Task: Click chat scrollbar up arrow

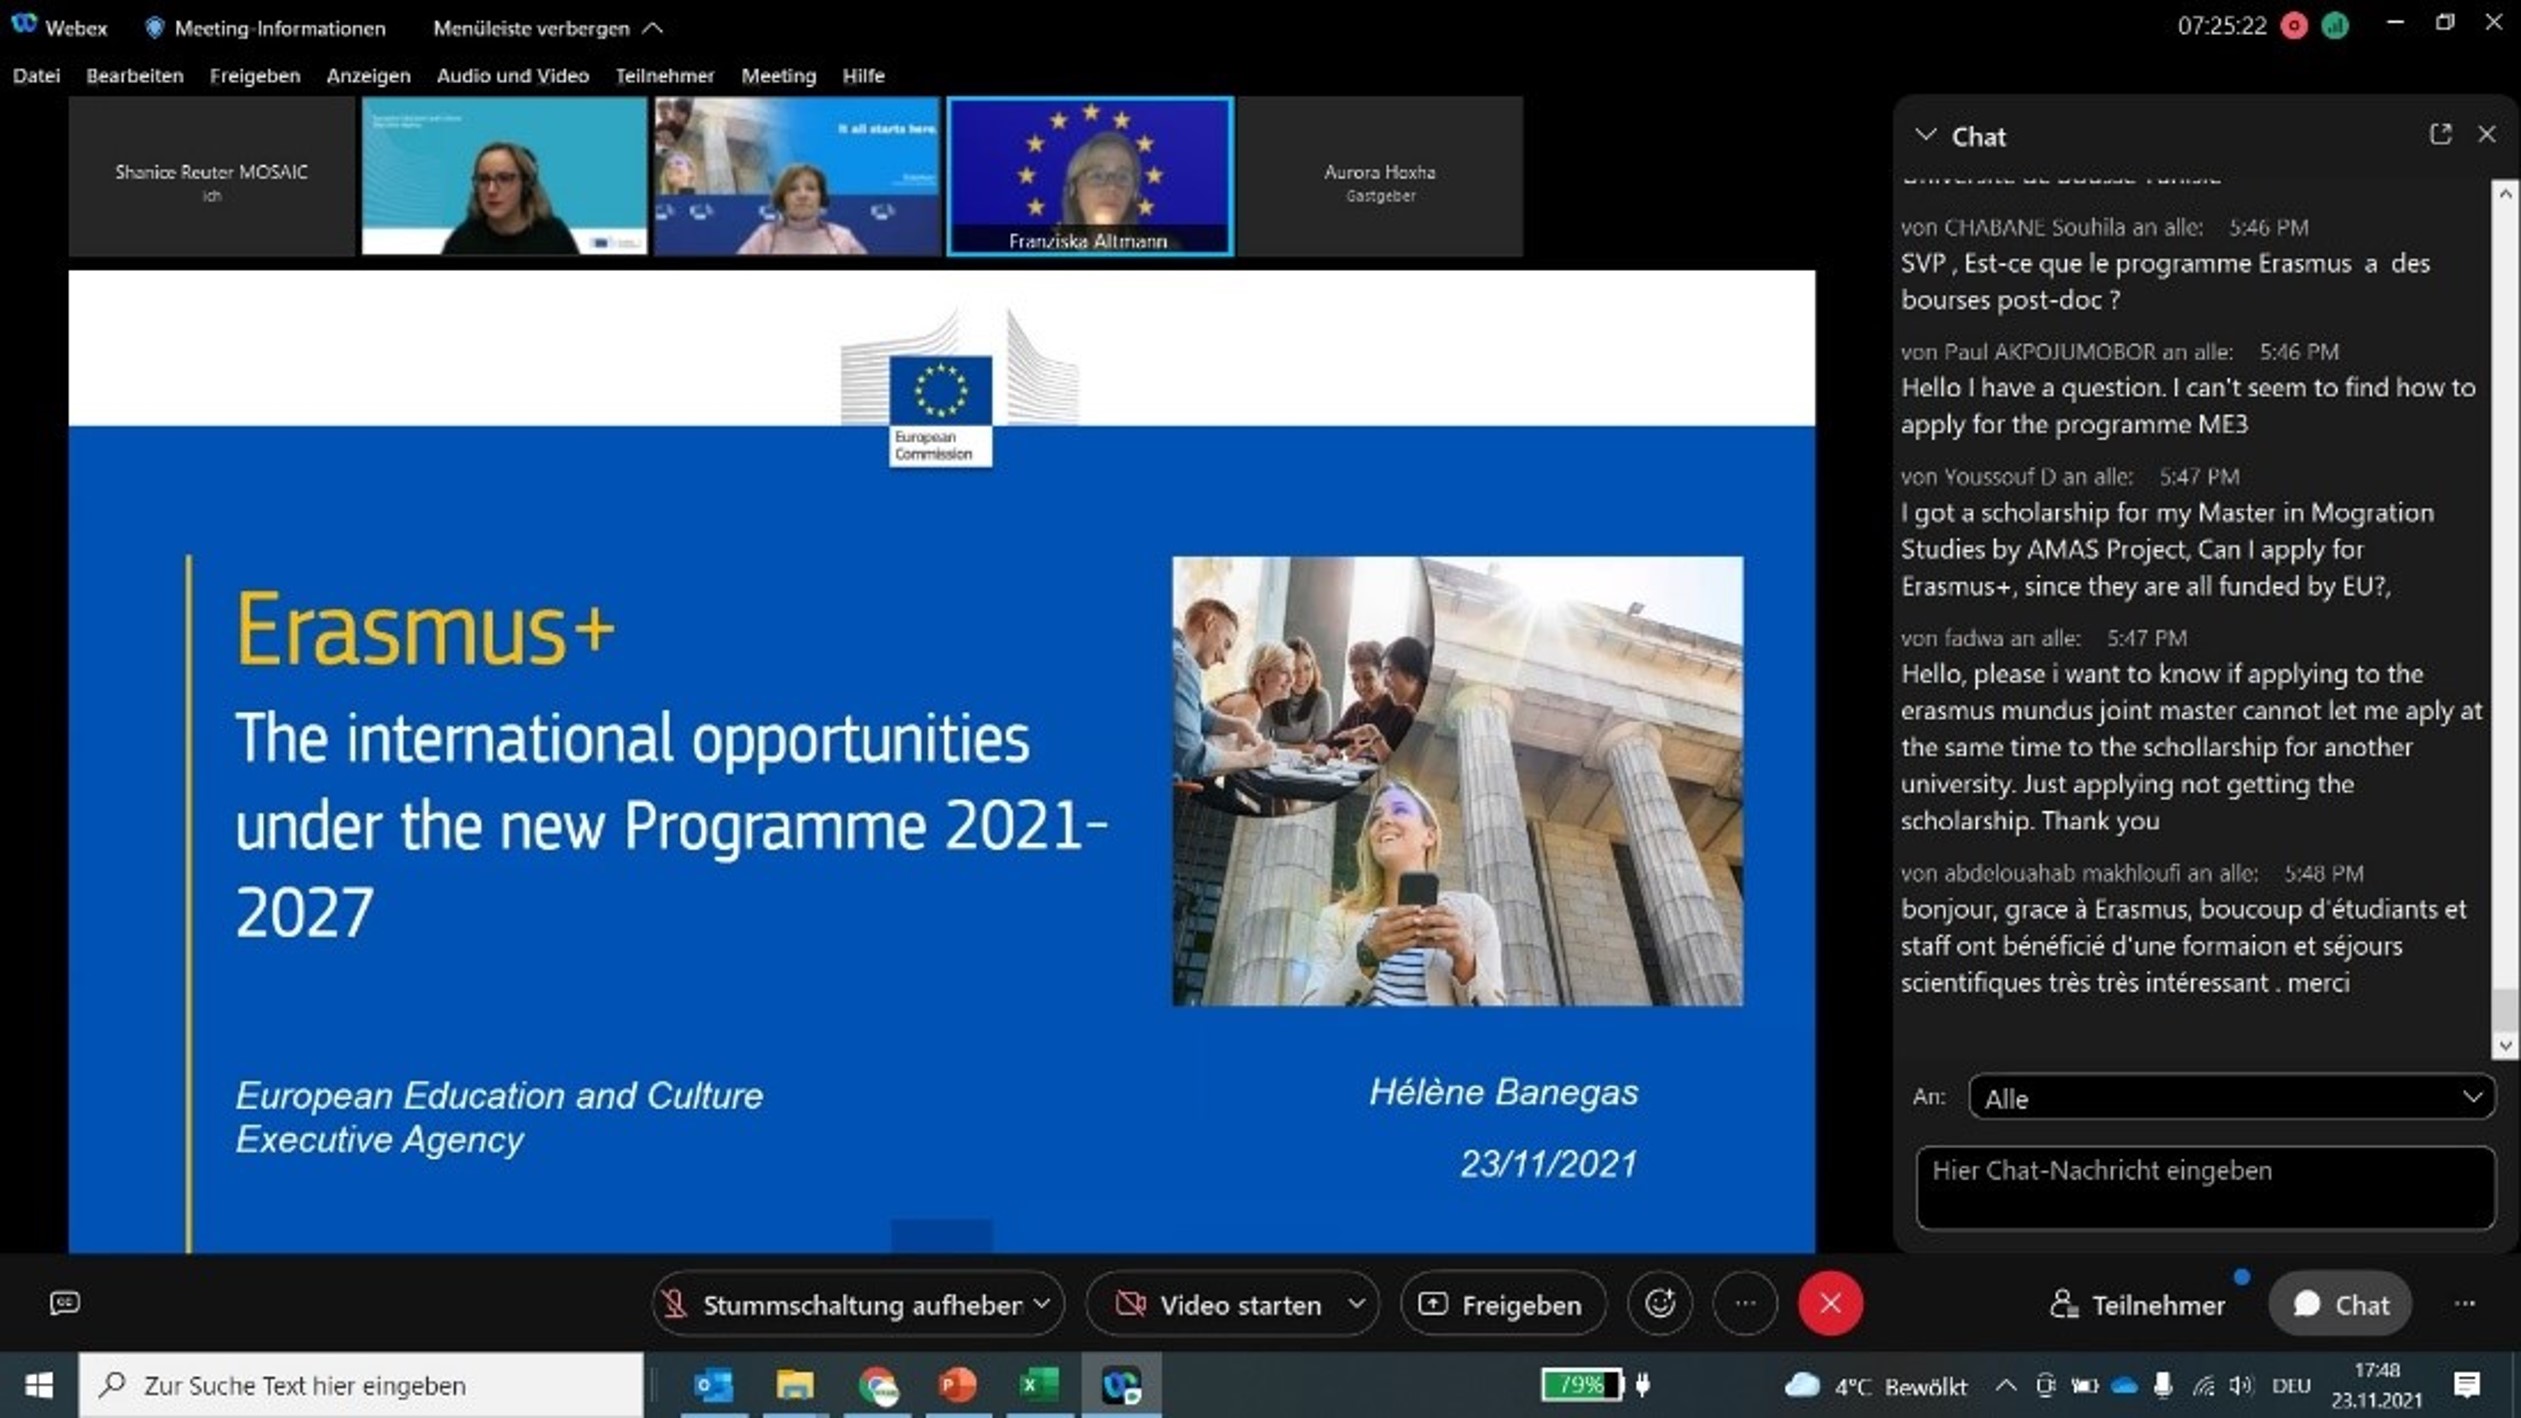Action: 2504,194
